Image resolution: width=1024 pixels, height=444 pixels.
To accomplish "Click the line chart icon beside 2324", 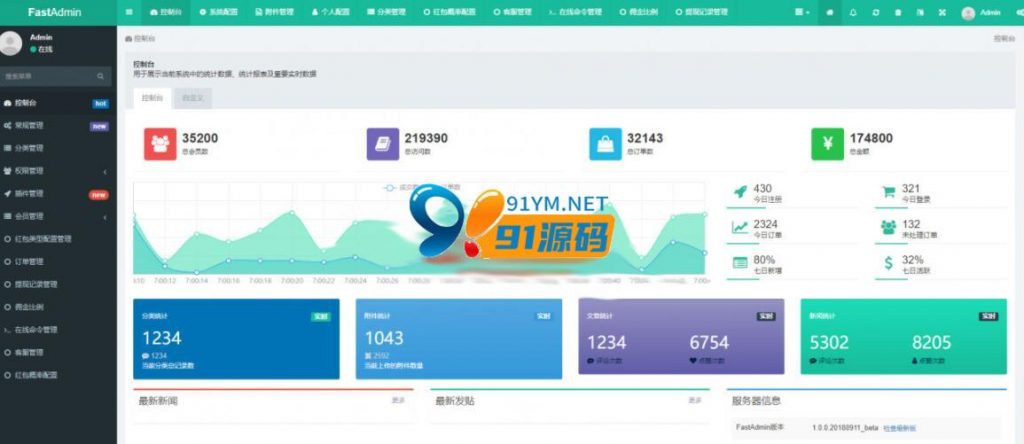I will click(x=740, y=227).
